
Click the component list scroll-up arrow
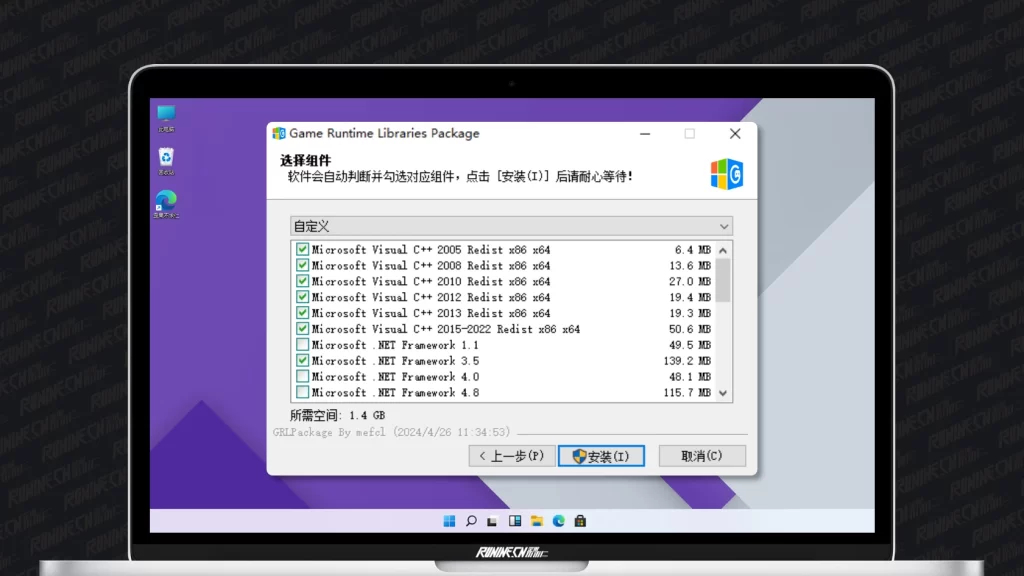click(723, 249)
